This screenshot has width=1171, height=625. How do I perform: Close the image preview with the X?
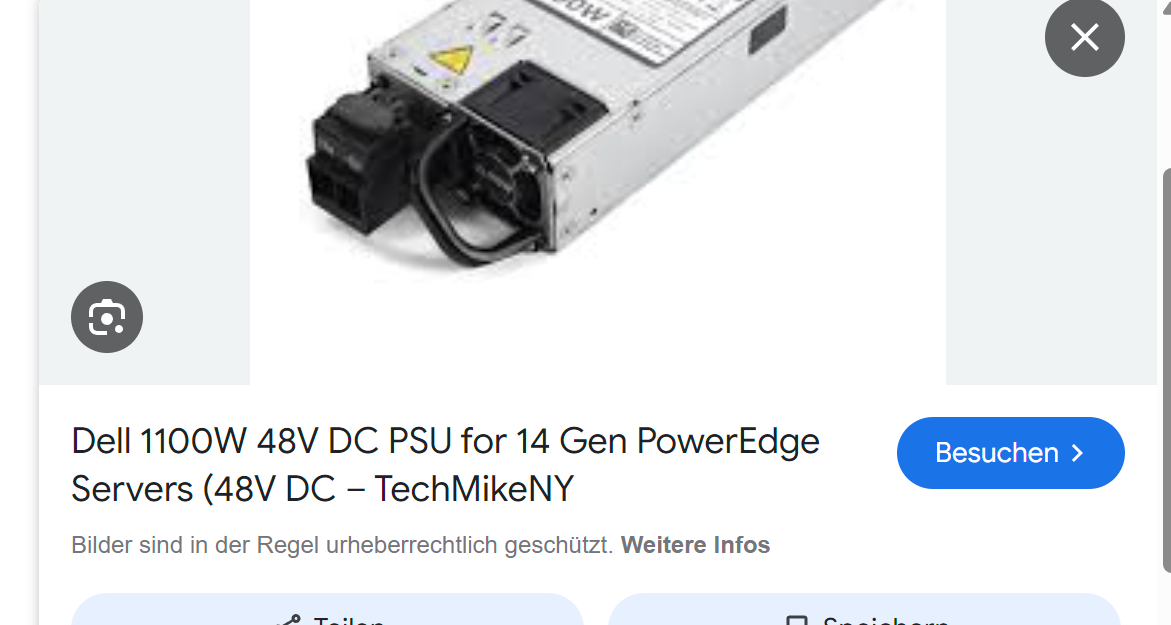coord(1084,37)
